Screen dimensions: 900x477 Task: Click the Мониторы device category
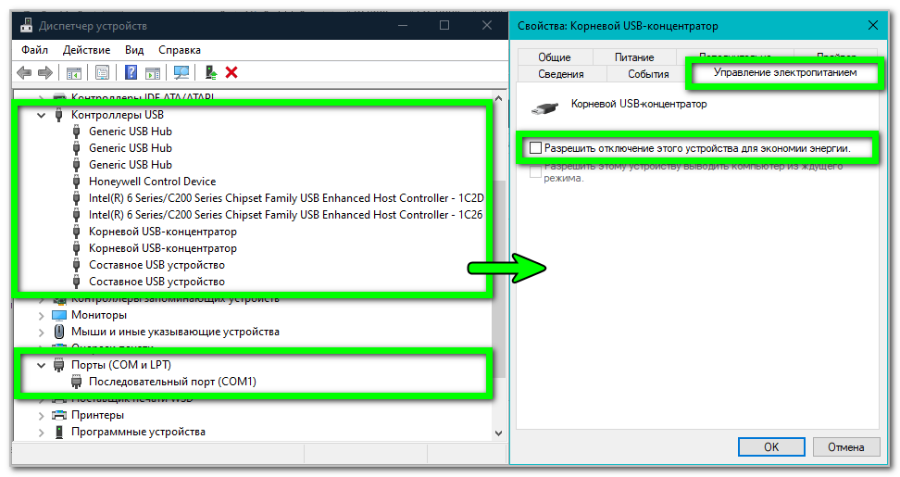98,314
